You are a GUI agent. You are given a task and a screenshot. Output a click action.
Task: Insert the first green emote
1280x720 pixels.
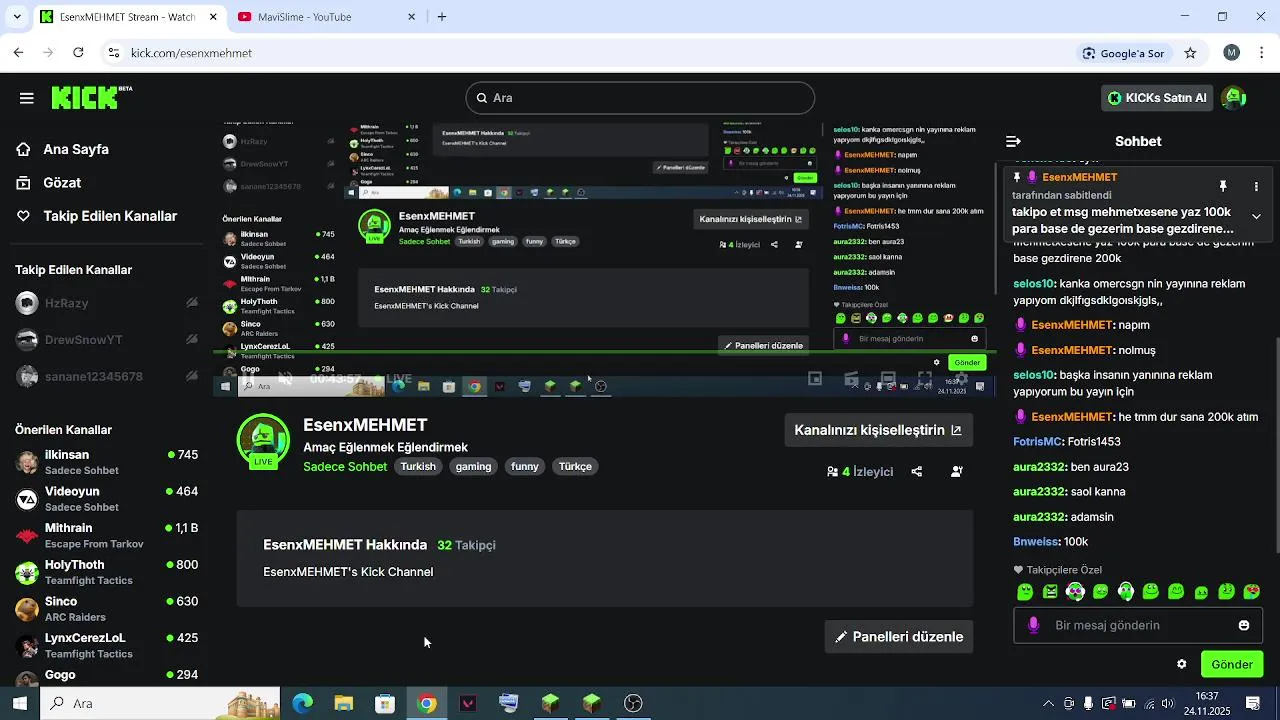(x=1025, y=592)
